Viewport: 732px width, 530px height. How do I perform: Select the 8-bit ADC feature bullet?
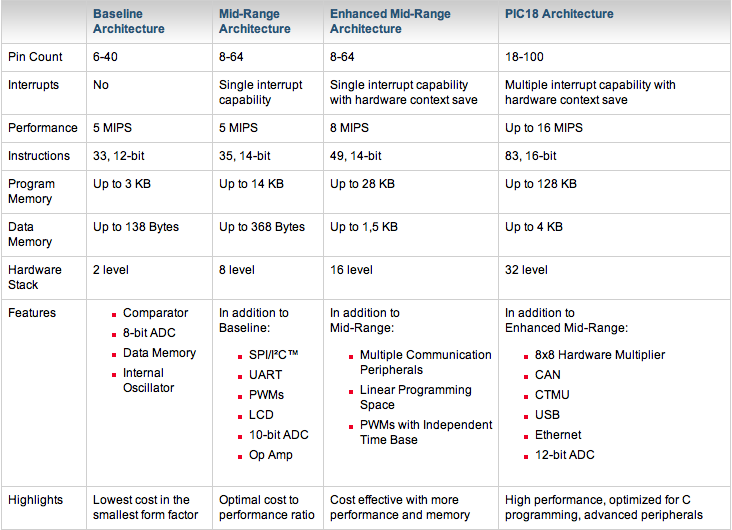(149, 333)
